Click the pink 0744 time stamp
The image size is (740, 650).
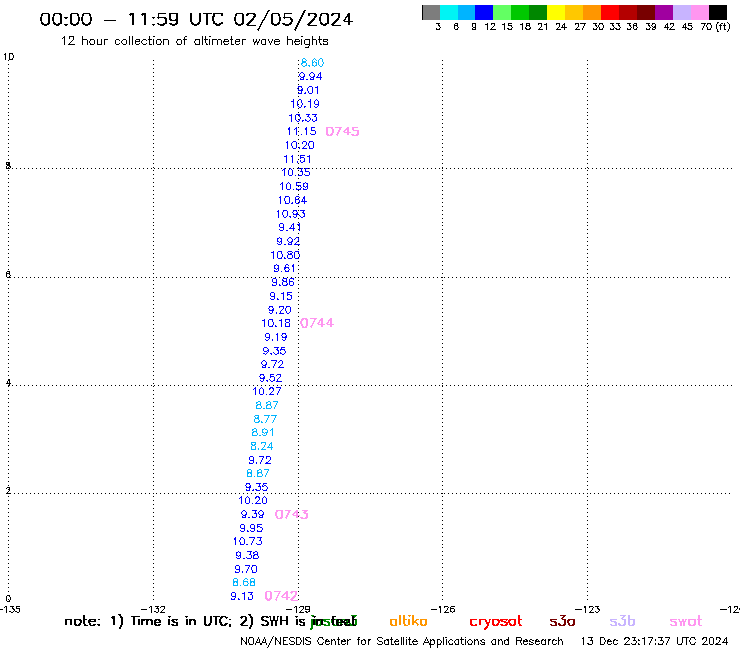317,323
